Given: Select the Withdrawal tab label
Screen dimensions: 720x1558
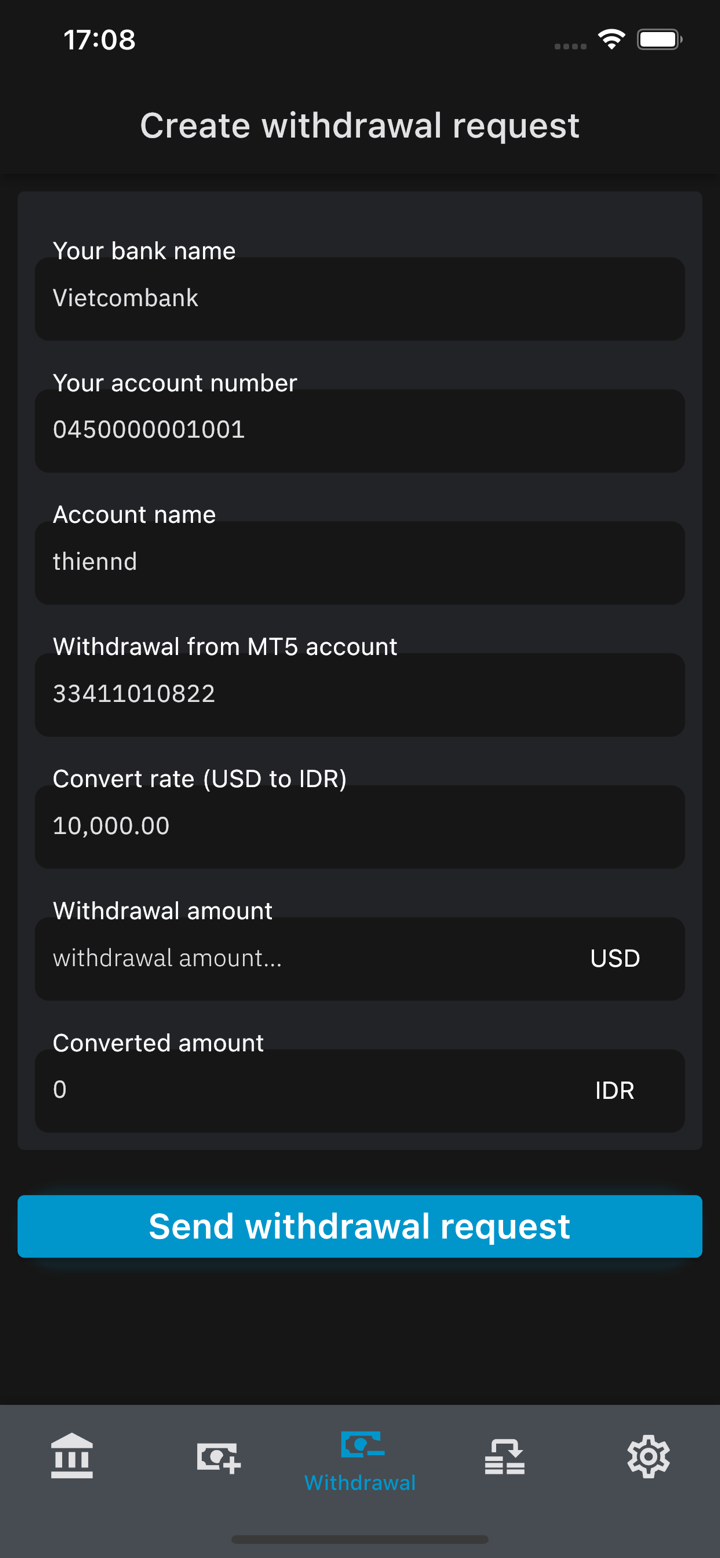Looking at the screenshot, I should (x=360, y=1483).
